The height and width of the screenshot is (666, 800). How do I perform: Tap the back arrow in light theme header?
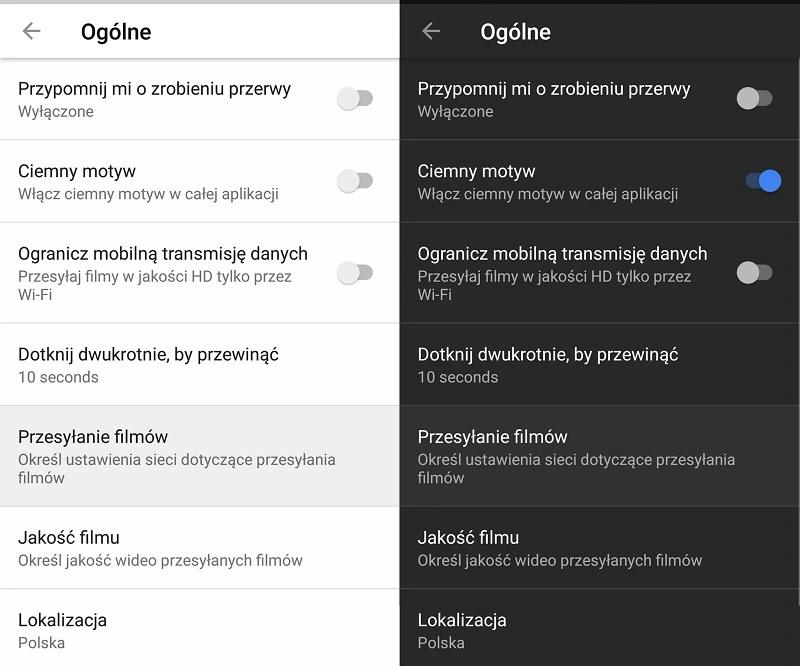tap(32, 31)
